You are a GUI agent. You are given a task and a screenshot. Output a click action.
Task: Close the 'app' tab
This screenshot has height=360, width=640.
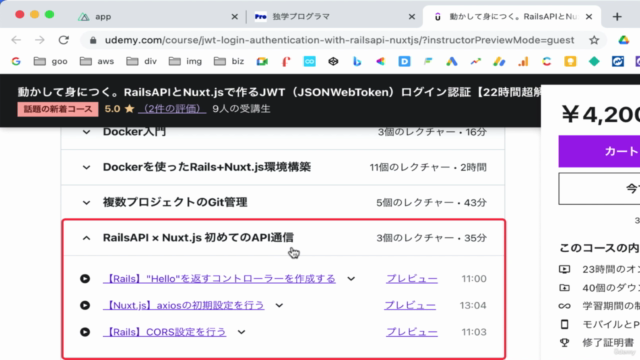click(235, 17)
